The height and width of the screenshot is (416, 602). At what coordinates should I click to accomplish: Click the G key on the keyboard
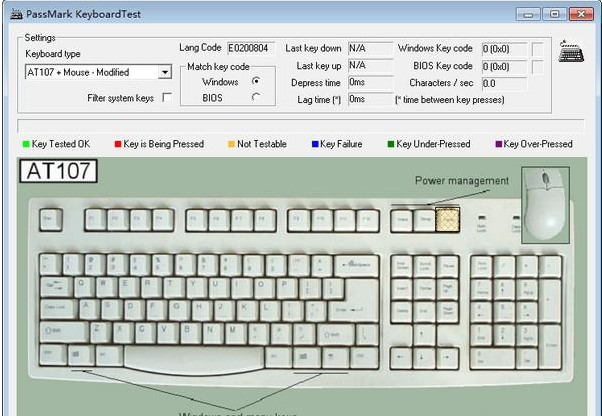pyautogui.click(x=180, y=310)
